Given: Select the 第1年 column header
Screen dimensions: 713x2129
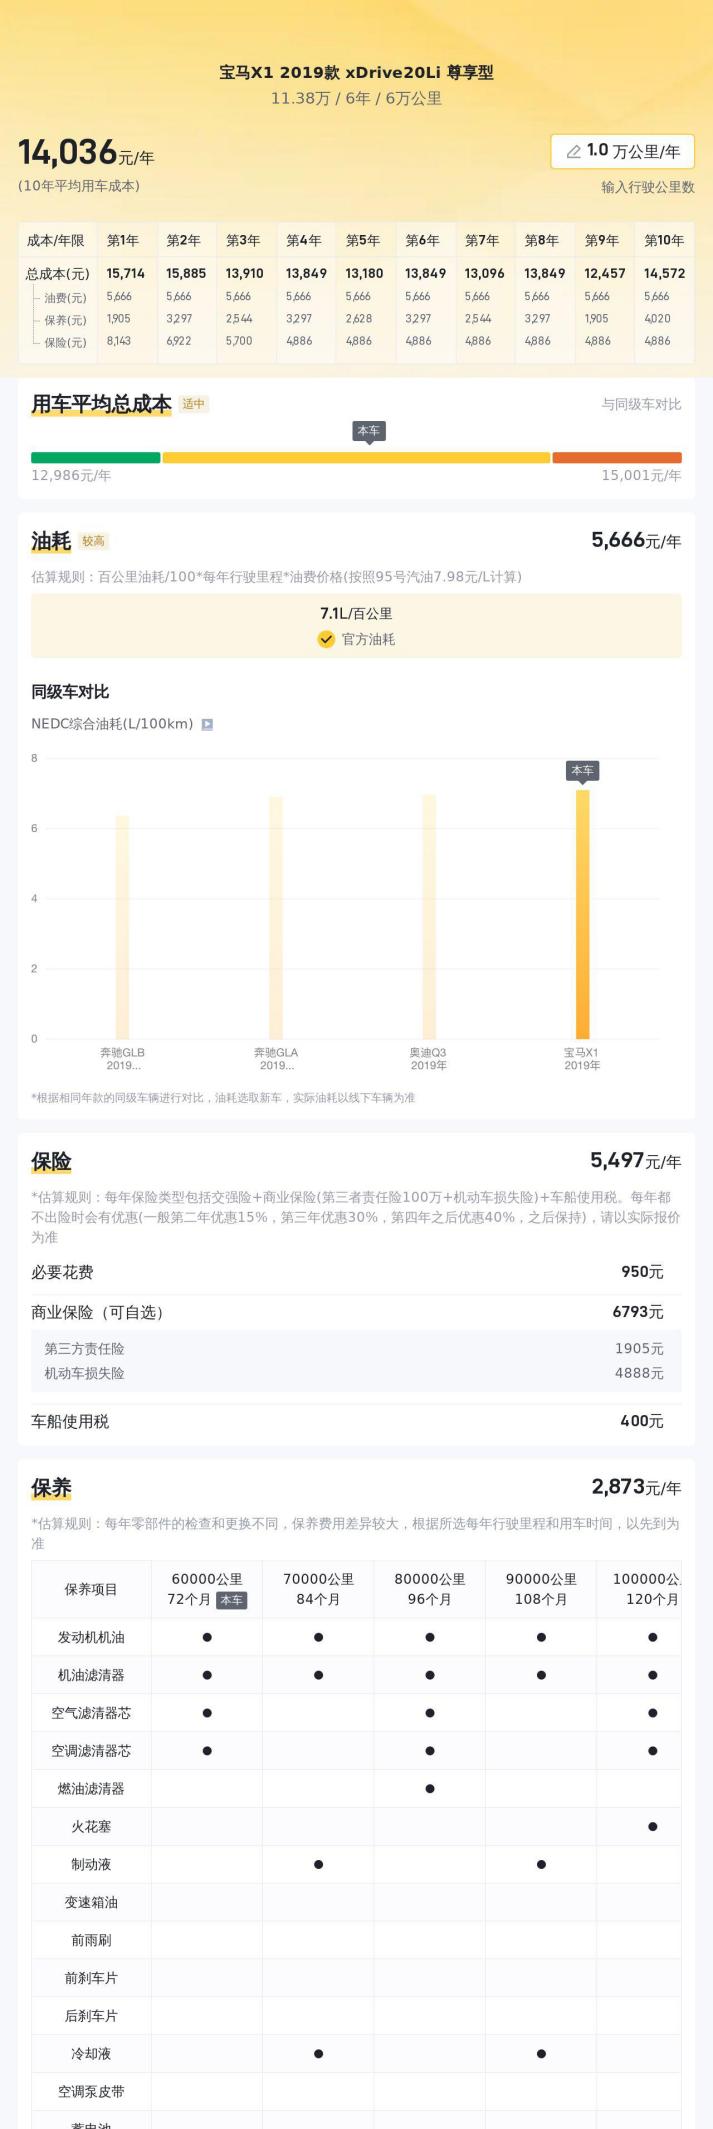Looking at the screenshot, I should (x=123, y=240).
